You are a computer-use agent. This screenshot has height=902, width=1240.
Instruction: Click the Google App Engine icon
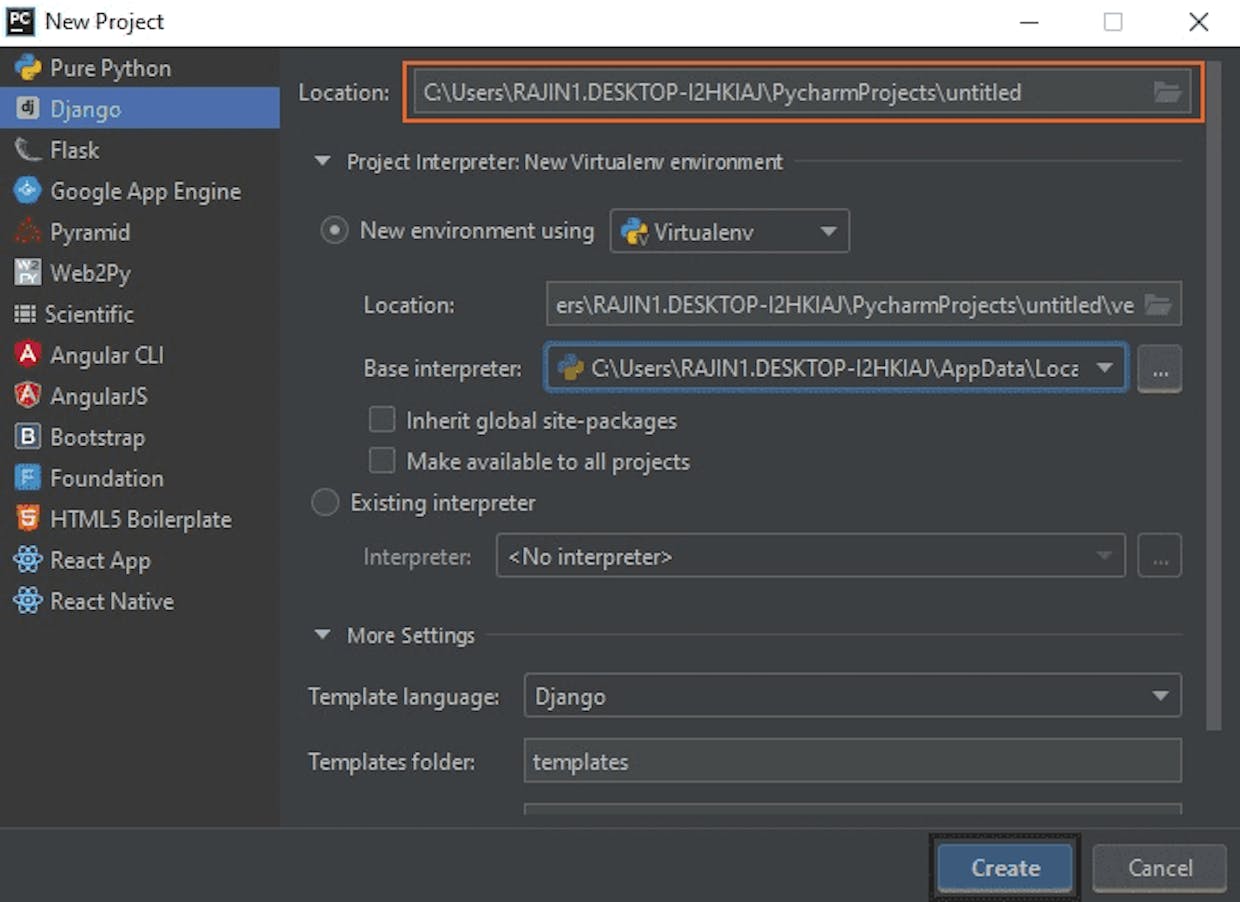click(x=27, y=191)
